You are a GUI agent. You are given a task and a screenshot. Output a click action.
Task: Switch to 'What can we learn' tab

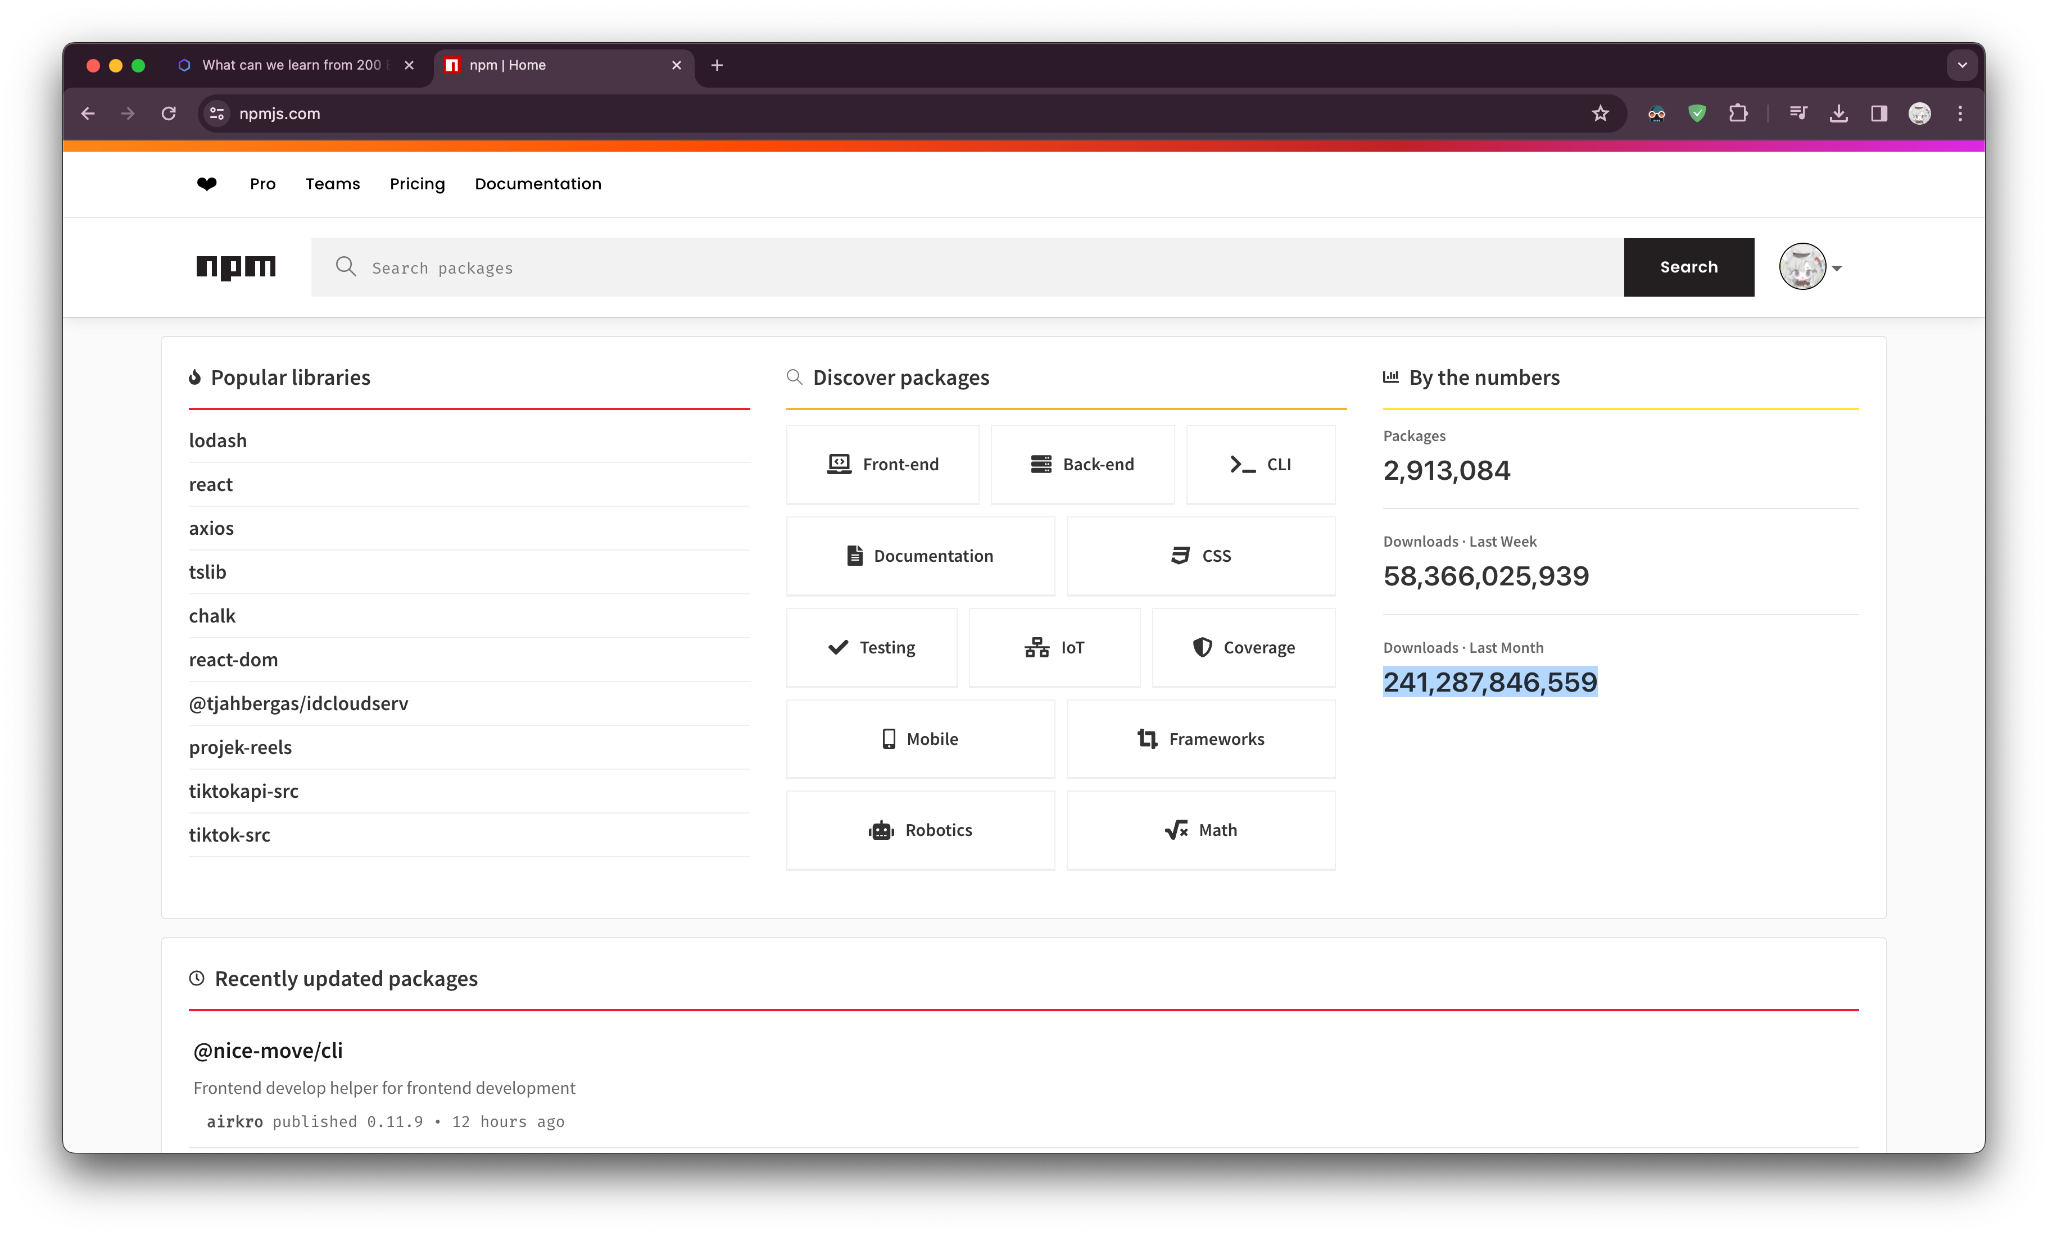tap(290, 65)
